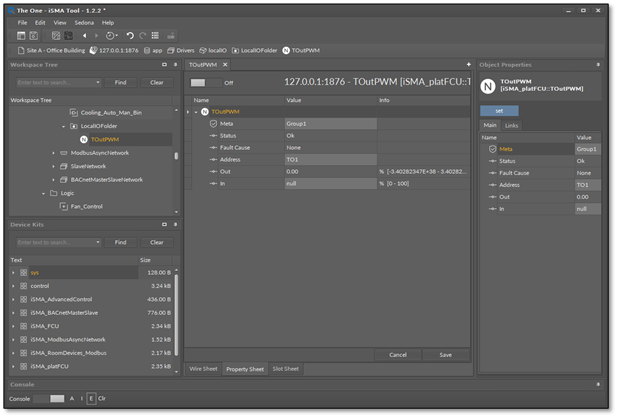
Task: Expand the iSMA_FCU device kit
Action: 13,326
